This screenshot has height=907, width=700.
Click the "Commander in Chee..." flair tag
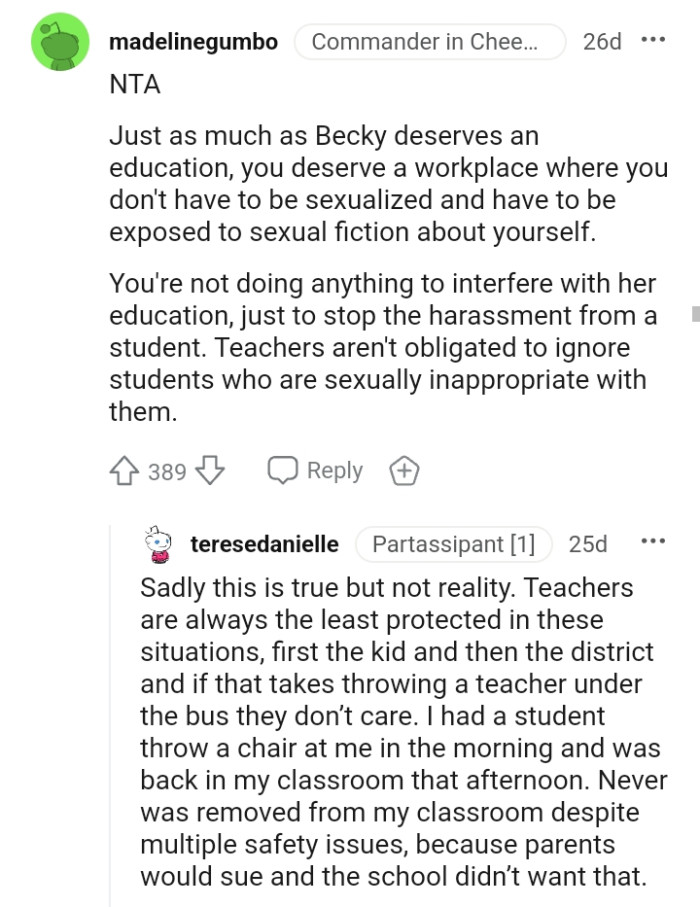tap(430, 42)
